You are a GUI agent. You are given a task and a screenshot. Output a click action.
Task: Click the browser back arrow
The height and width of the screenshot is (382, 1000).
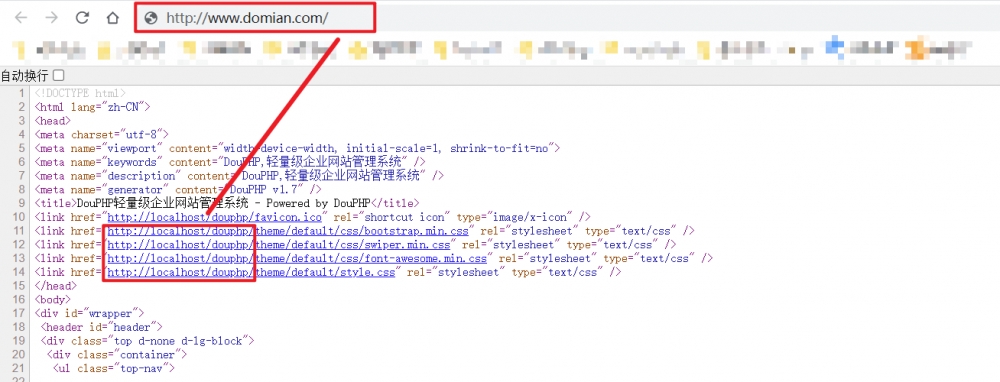pos(21,18)
